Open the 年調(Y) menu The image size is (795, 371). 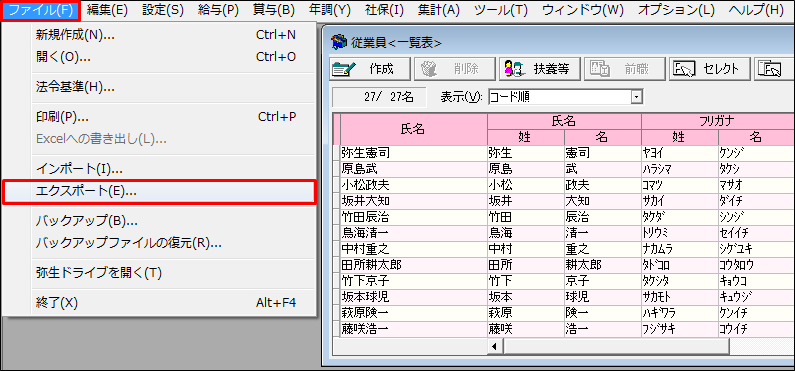pyautogui.click(x=330, y=10)
